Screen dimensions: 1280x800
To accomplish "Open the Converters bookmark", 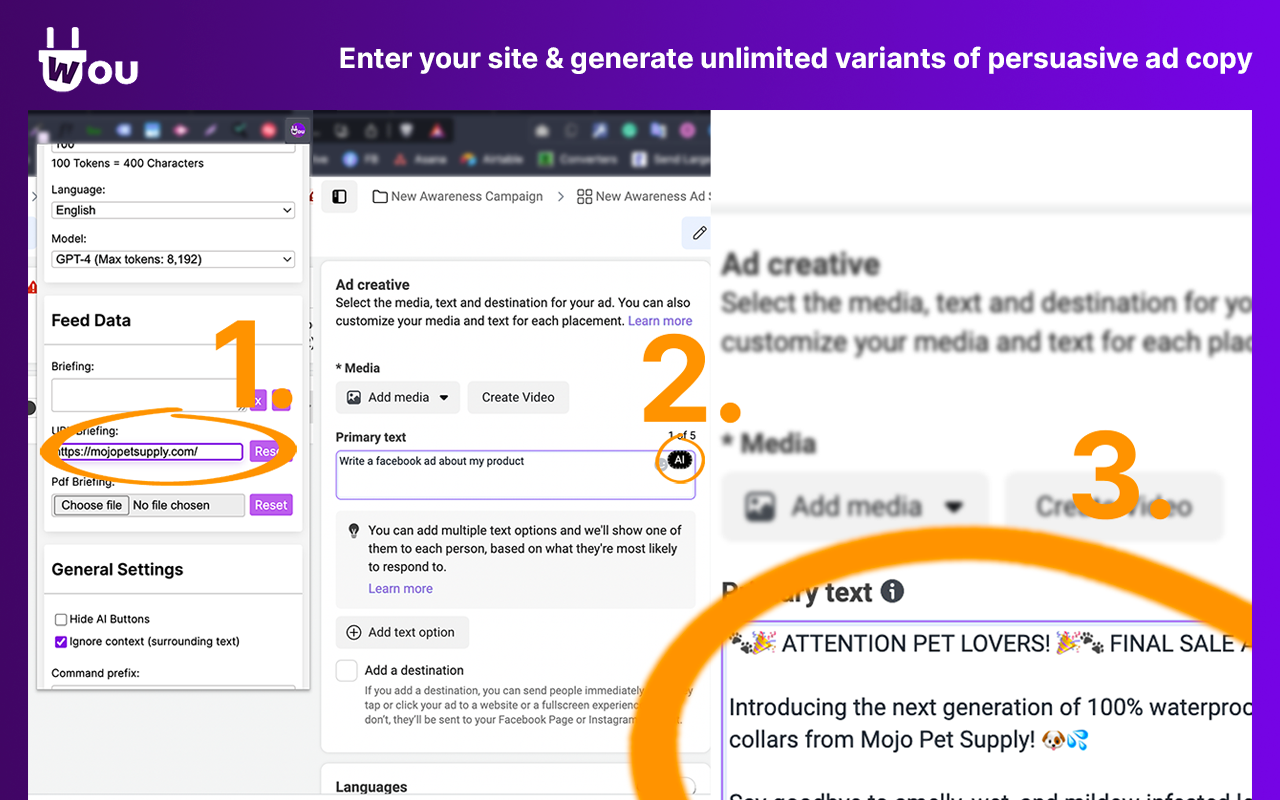I will tap(577, 159).
